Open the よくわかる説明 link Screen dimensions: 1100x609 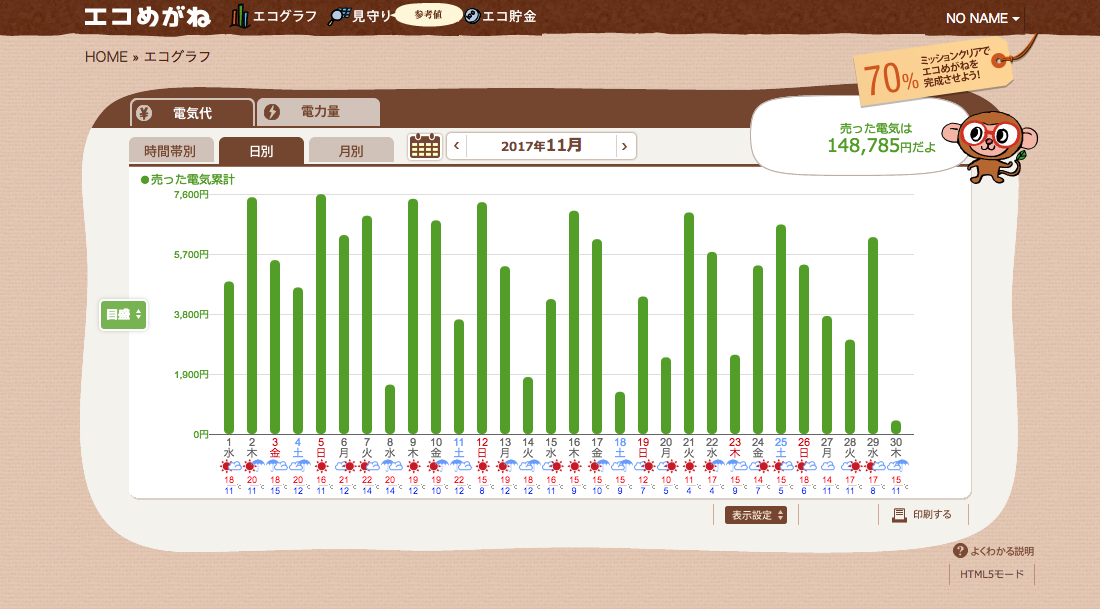coord(1002,551)
